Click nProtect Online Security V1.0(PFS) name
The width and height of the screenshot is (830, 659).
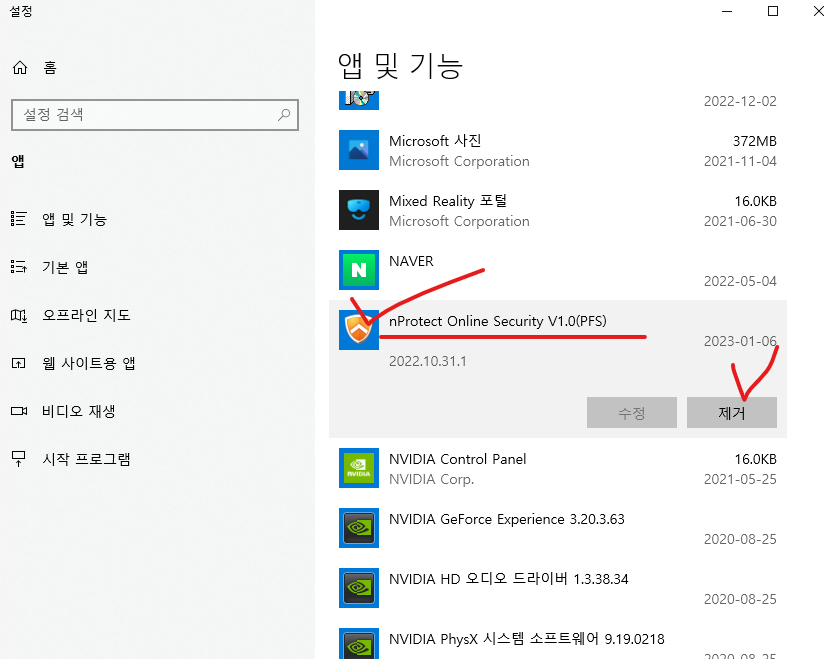click(498, 321)
